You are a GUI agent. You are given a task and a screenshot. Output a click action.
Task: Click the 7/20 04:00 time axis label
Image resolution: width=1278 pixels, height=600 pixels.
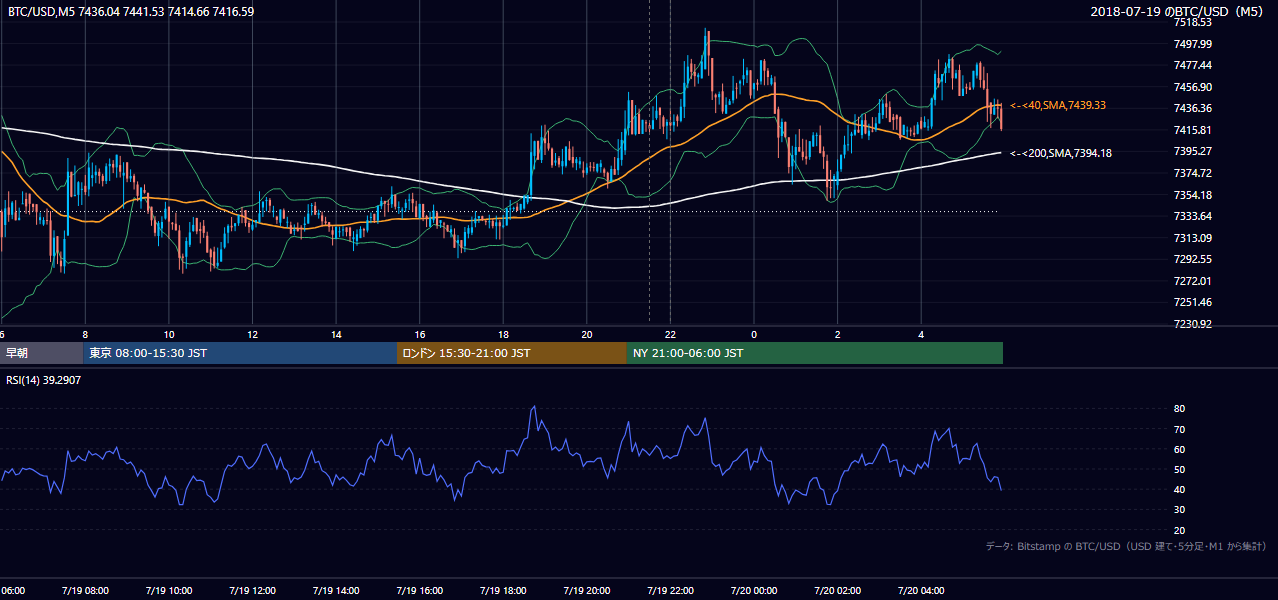(x=920, y=591)
